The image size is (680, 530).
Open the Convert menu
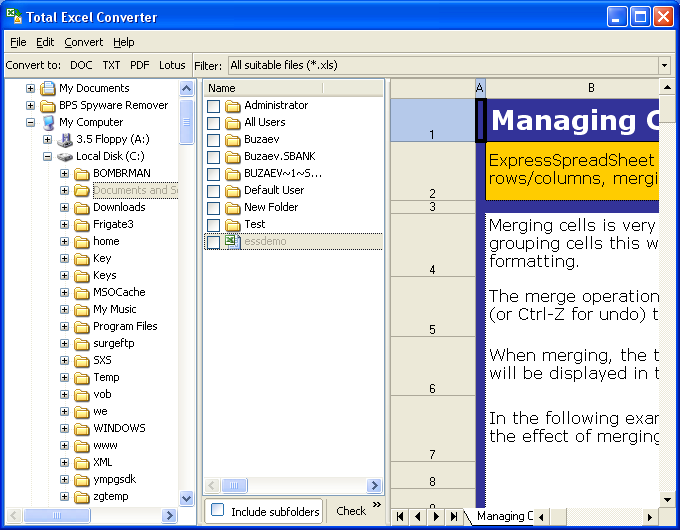click(84, 42)
